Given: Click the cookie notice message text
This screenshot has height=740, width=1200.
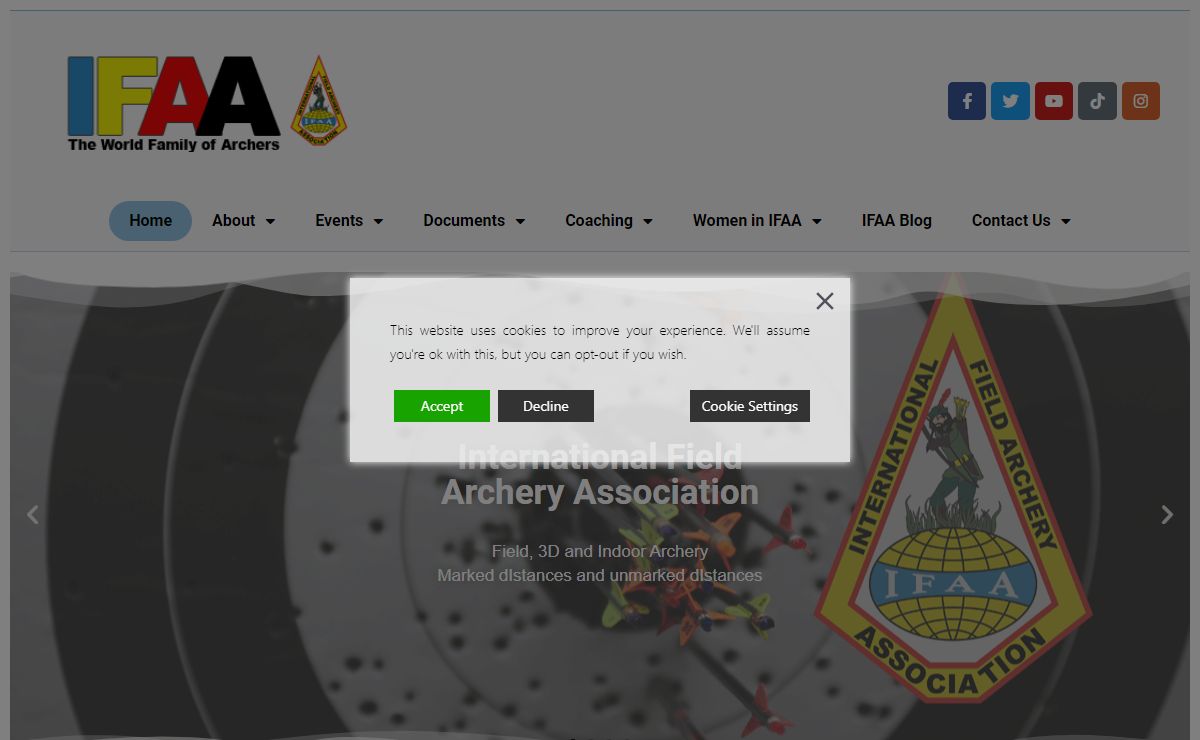Looking at the screenshot, I should [x=600, y=342].
